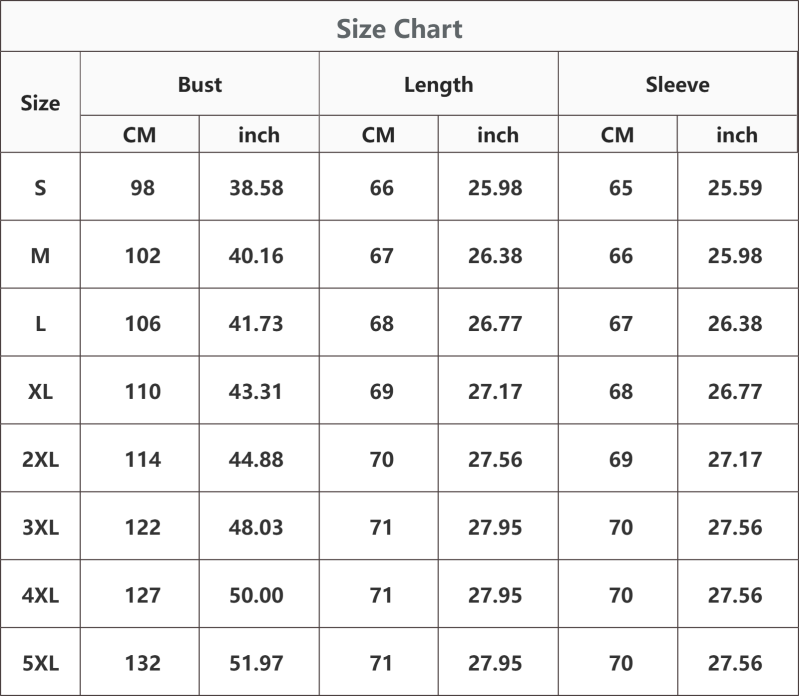Image resolution: width=800 pixels, height=696 pixels.
Task: Click bust inch value 50.00
Action: pos(256,595)
